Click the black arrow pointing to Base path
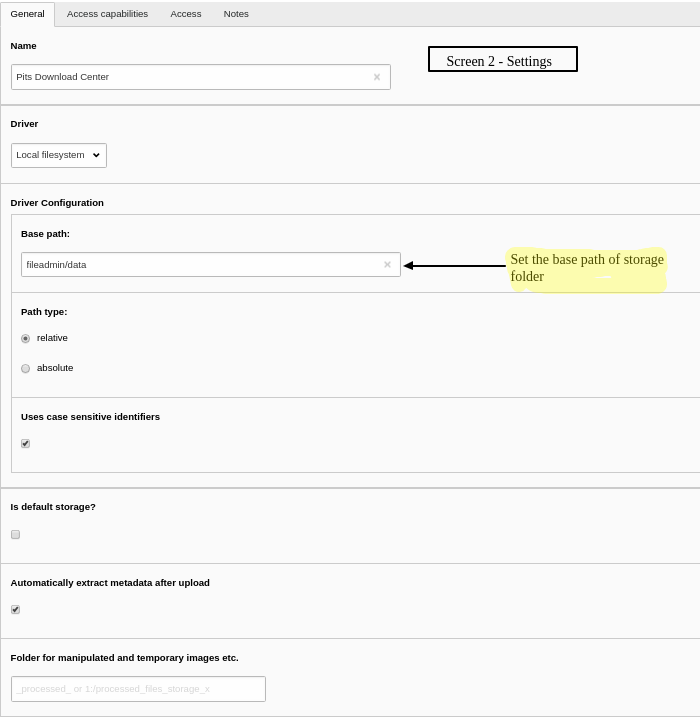Screen dimensions: 700x719 tap(455, 266)
